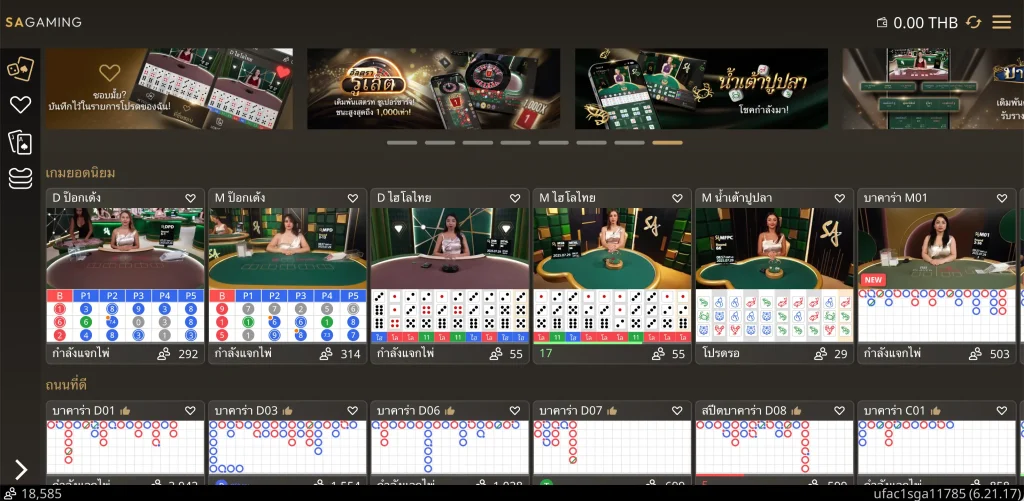The image size is (1024, 501).
Task: Favorite the M ไฮโลไทย table
Action: point(677,198)
